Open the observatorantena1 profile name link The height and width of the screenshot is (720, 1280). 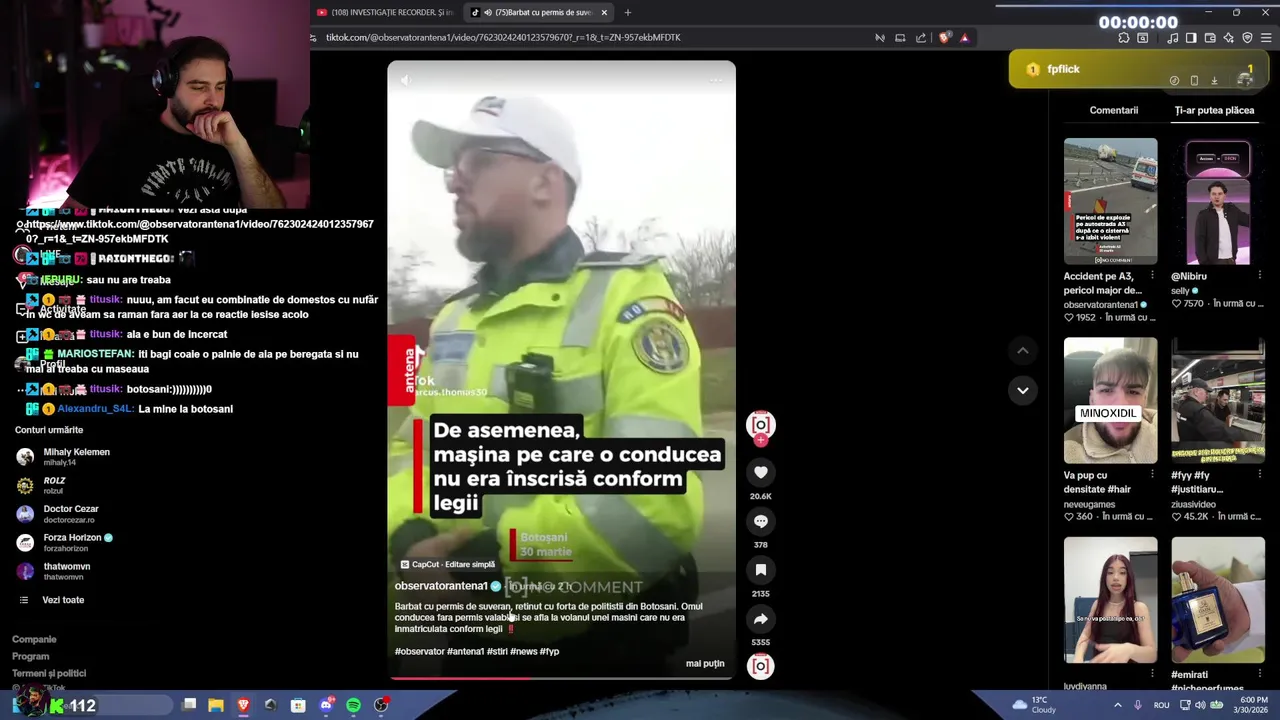441,586
